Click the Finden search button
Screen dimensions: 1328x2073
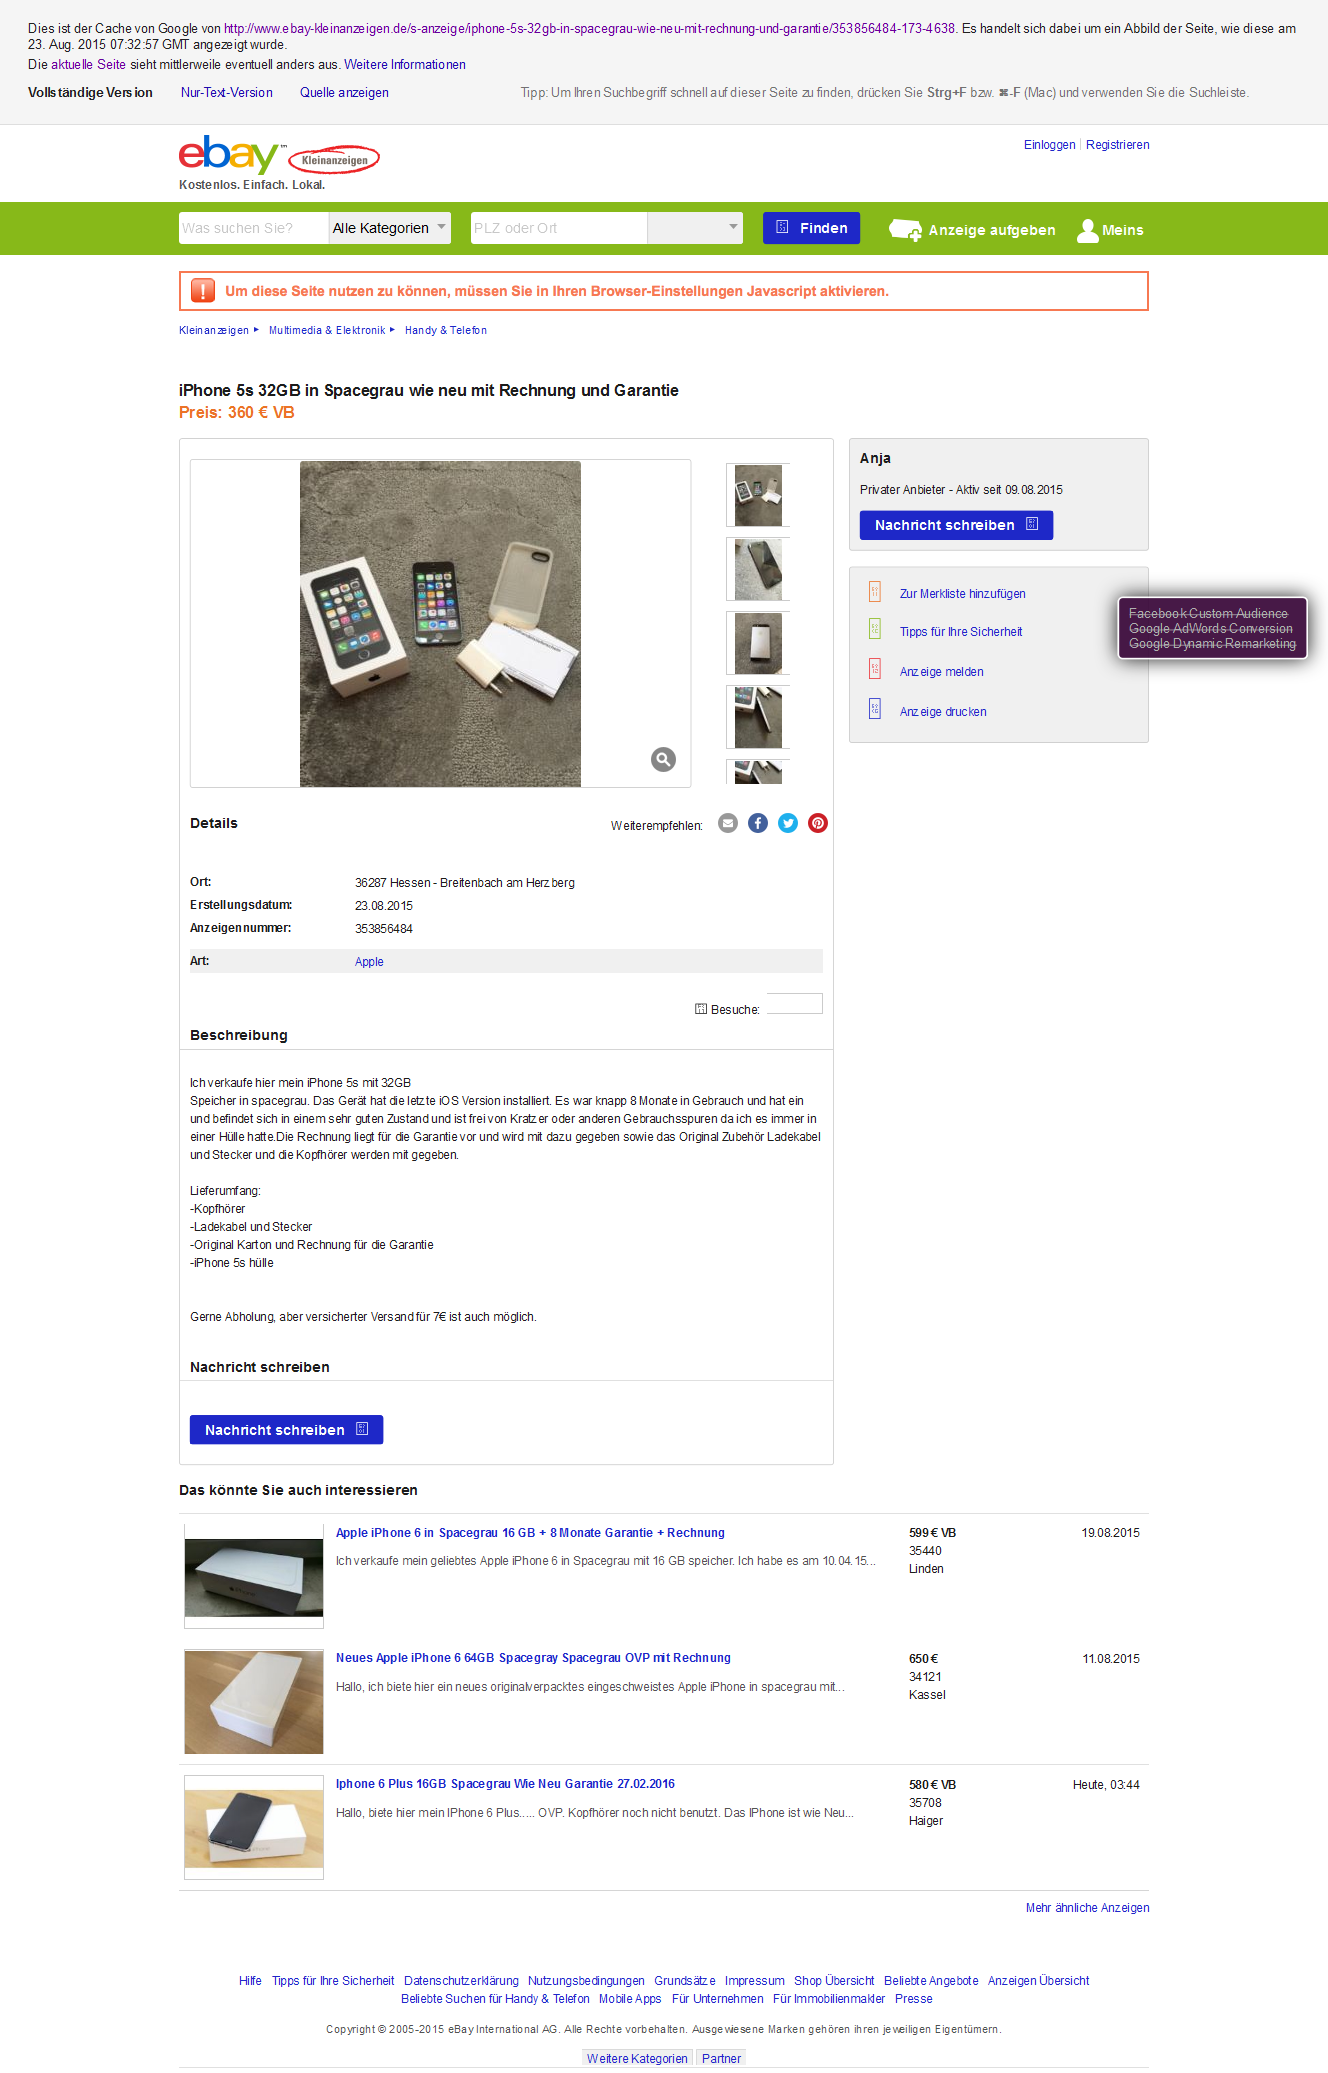[811, 228]
